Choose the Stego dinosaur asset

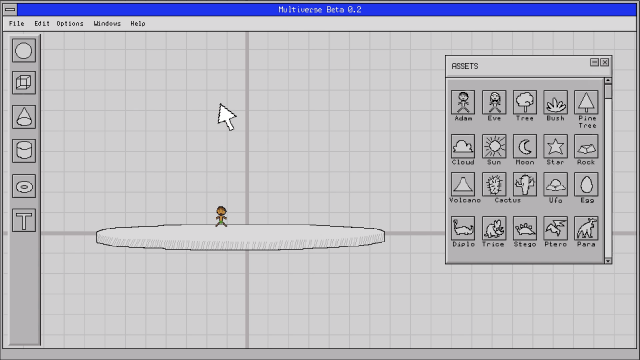(525, 228)
